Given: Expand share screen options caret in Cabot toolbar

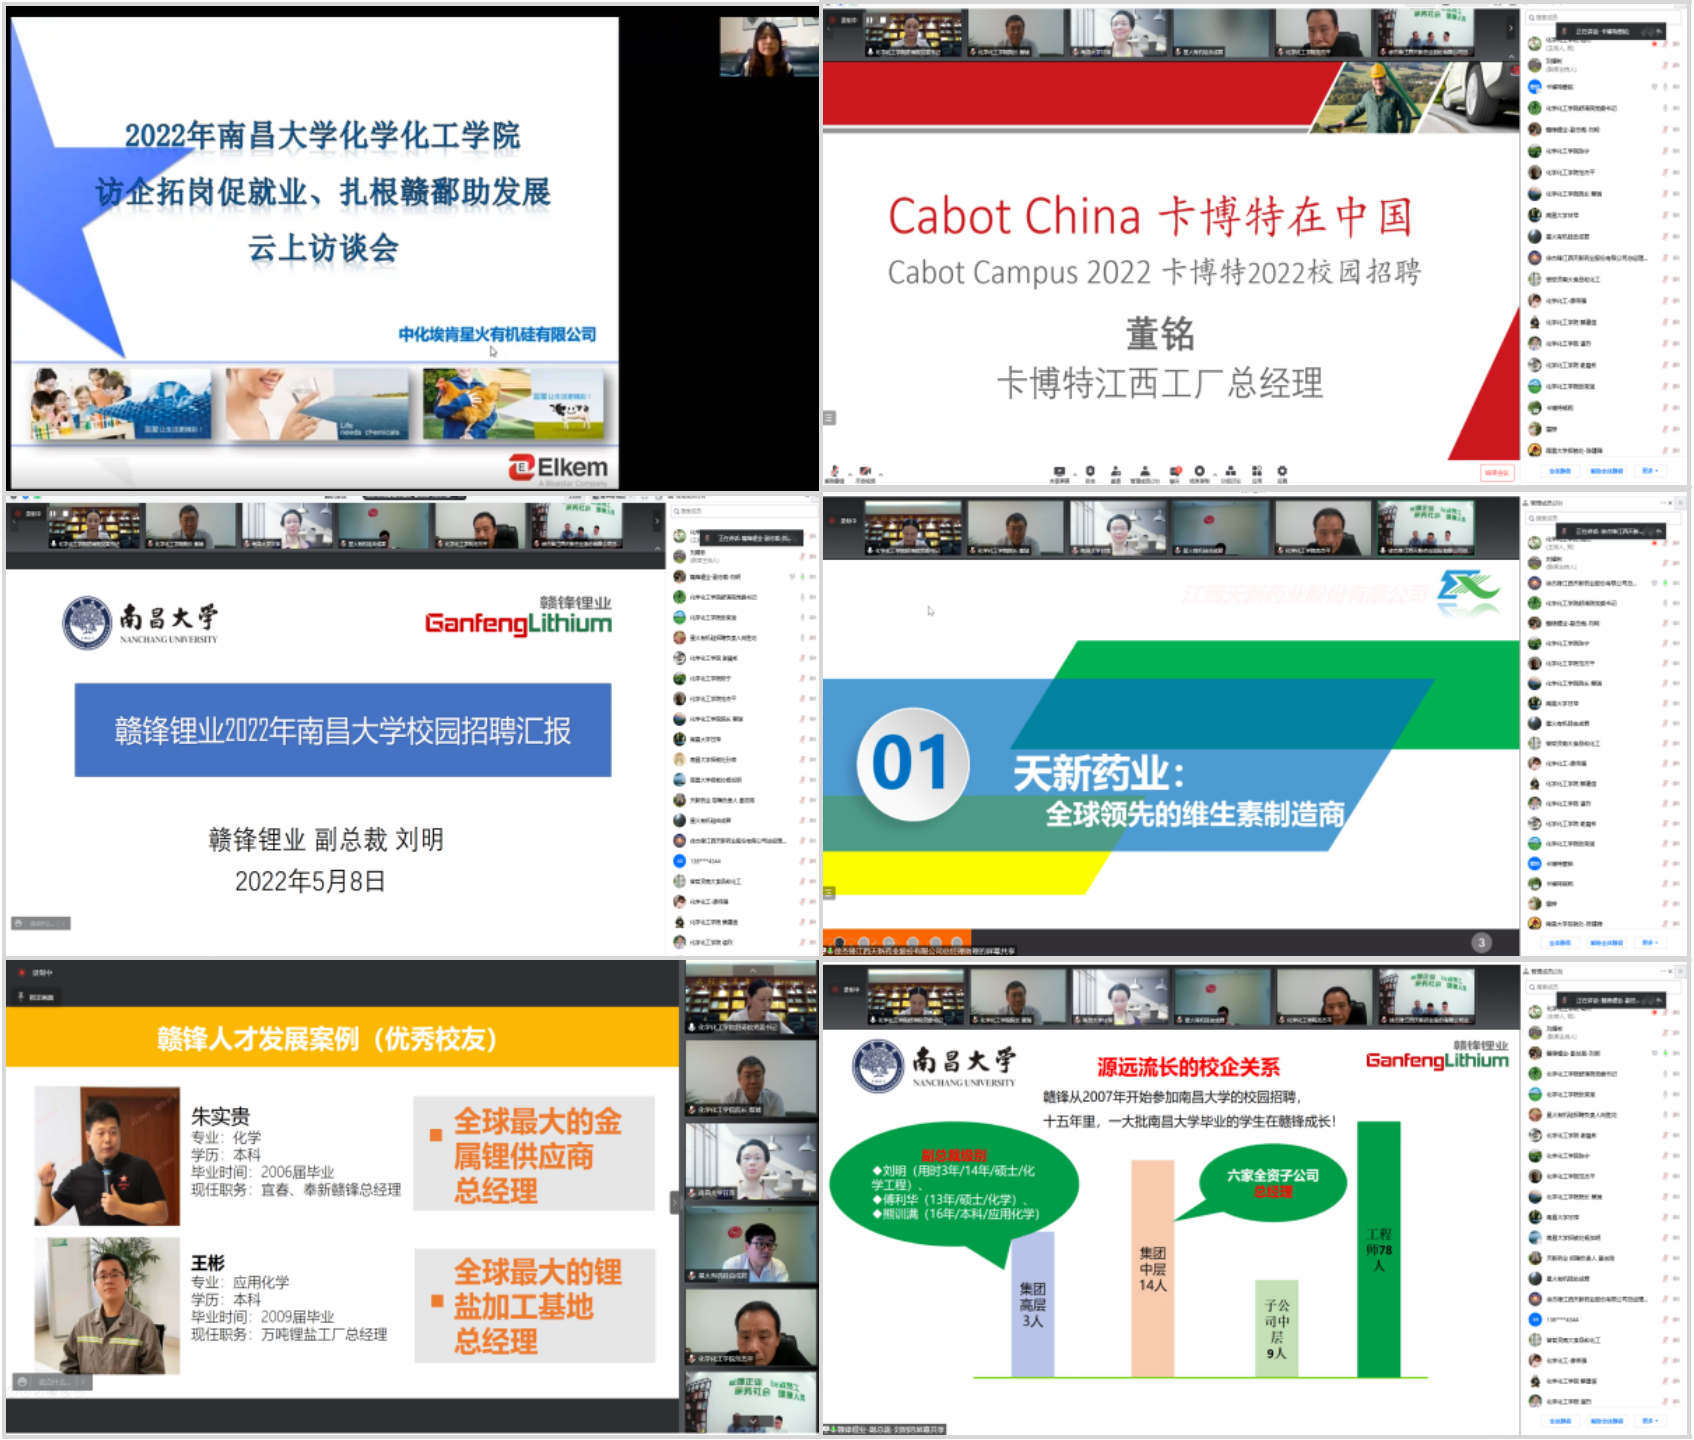Looking at the screenshot, I should (1075, 474).
